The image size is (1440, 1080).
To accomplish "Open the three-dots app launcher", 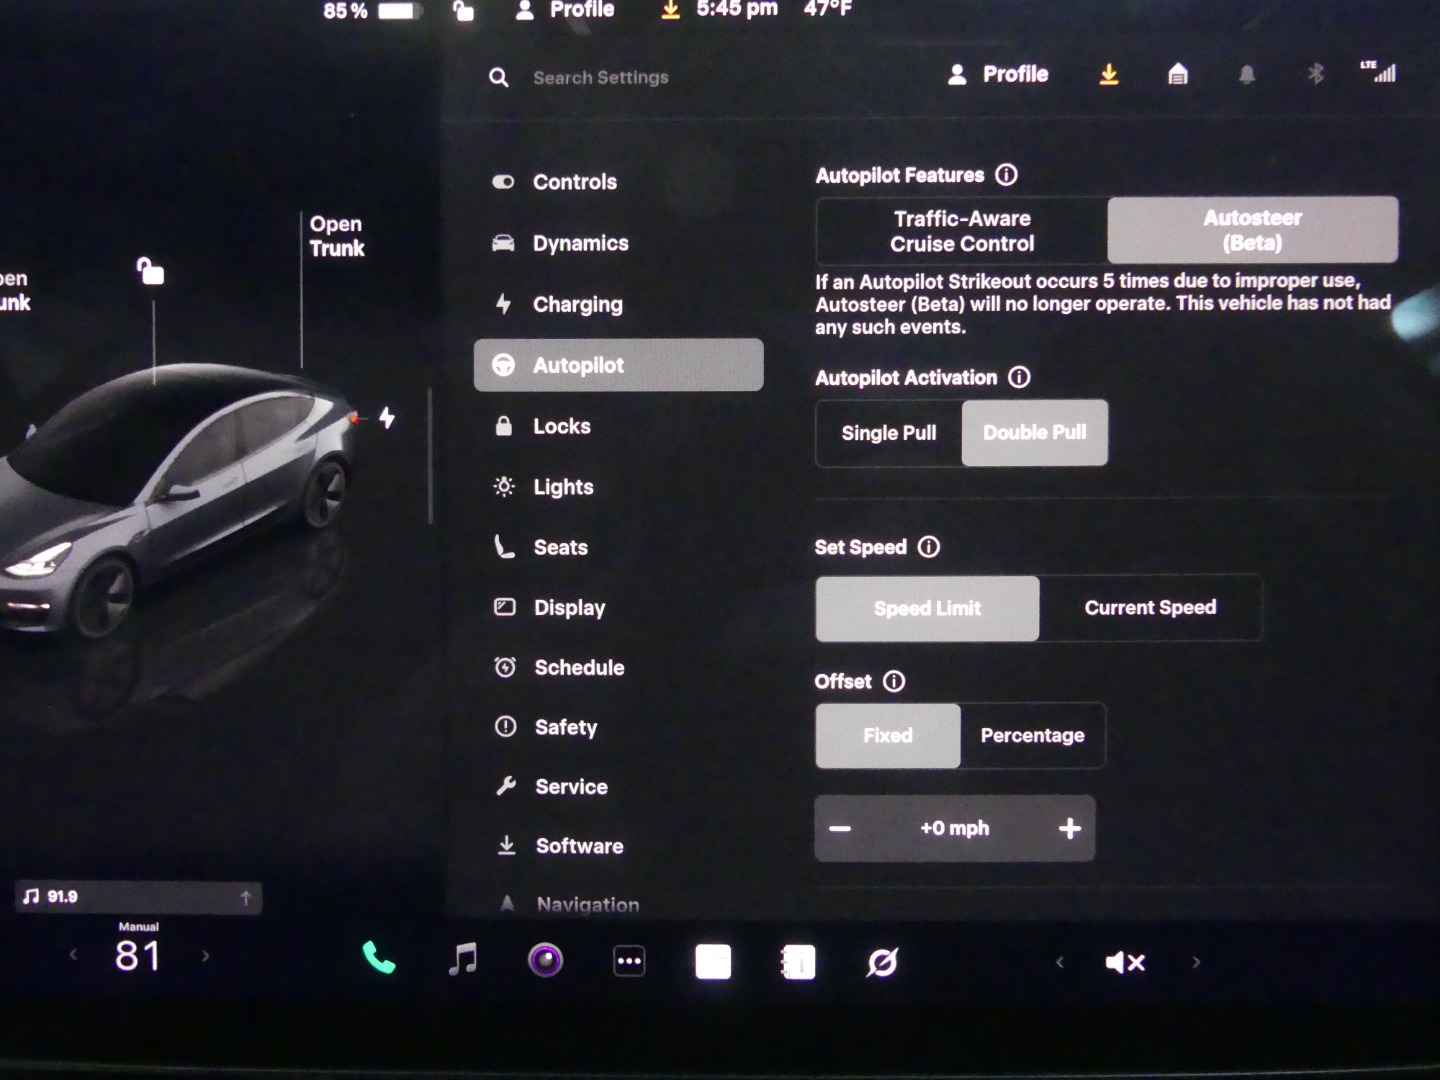I will click(x=629, y=962).
